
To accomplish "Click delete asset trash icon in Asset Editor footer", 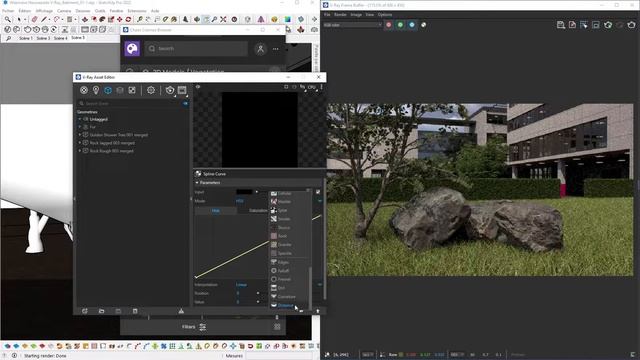I will click(135, 311).
